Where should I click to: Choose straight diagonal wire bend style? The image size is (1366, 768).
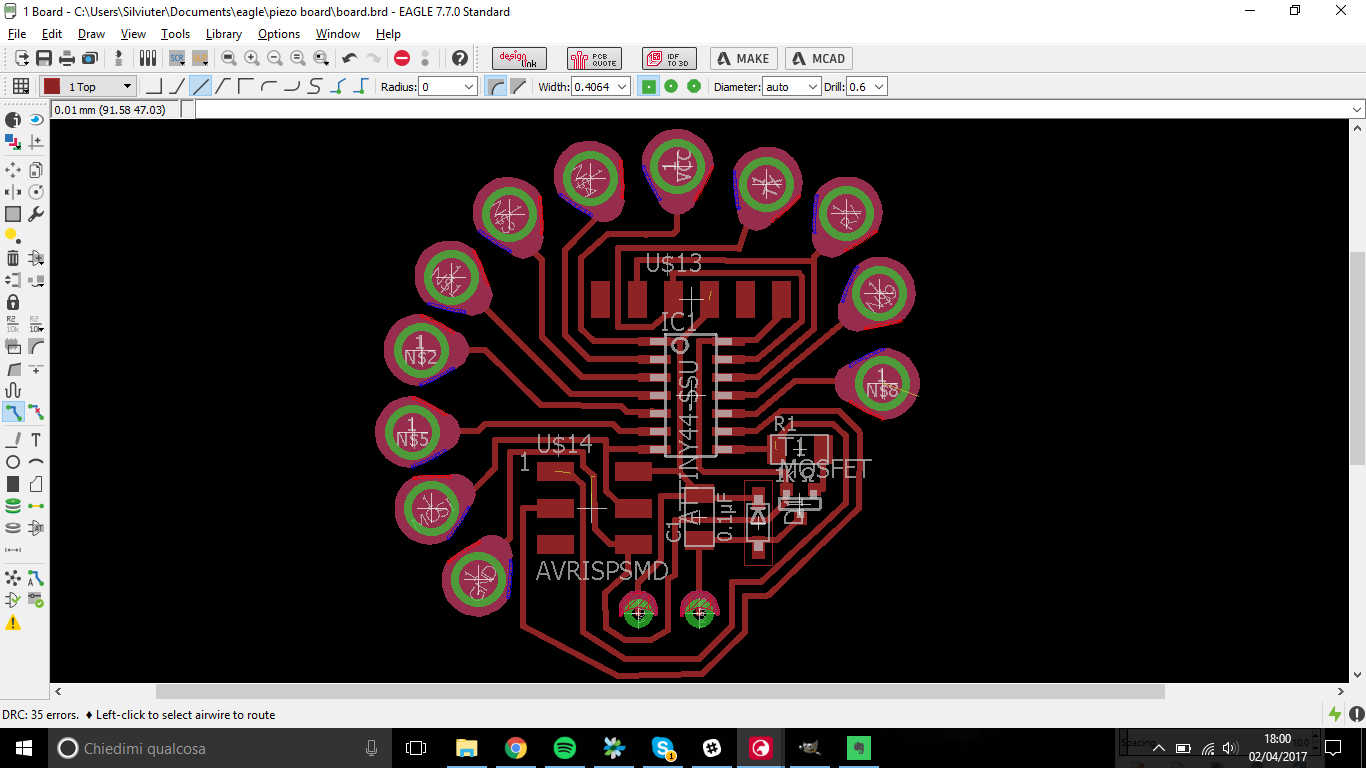[x=201, y=87]
